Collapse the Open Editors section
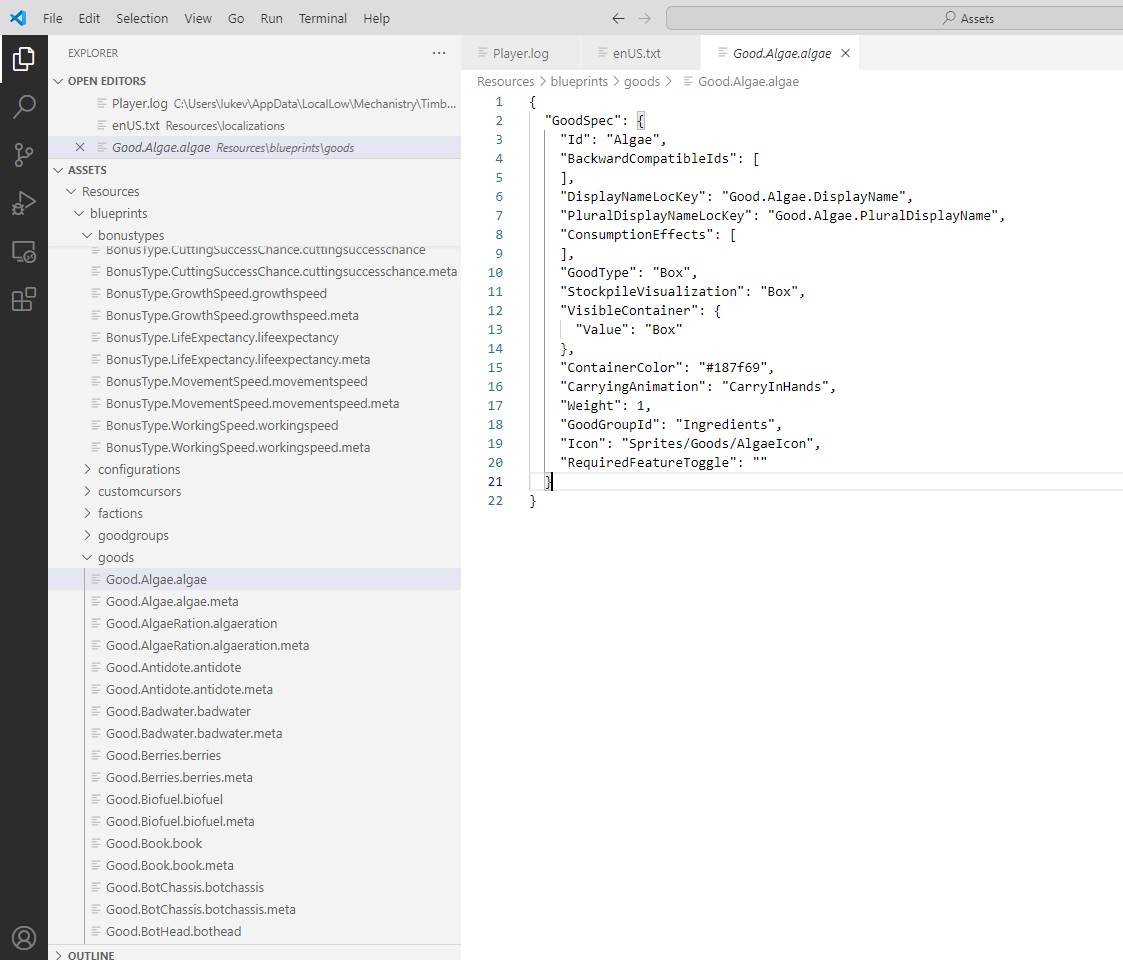1123x960 pixels. pyautogui.click(x=59, y=81)
